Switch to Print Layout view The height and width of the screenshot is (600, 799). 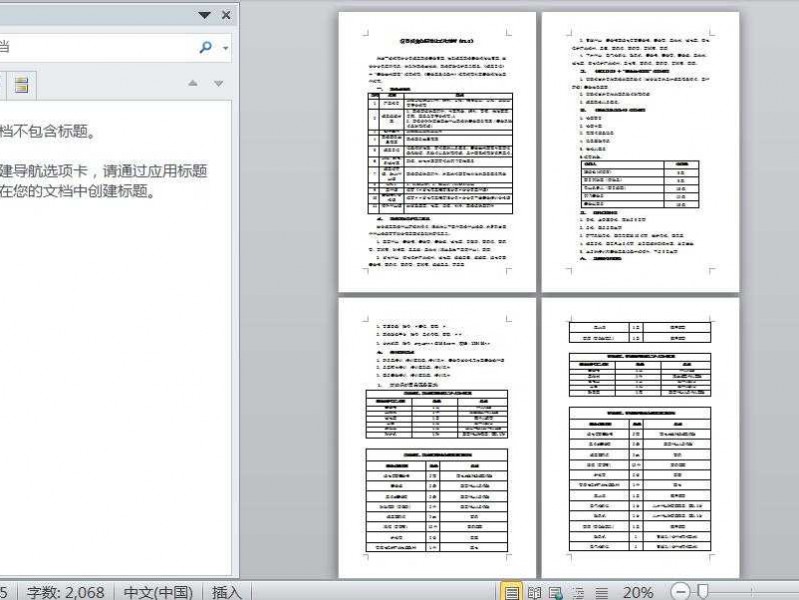tap(512, 592)
